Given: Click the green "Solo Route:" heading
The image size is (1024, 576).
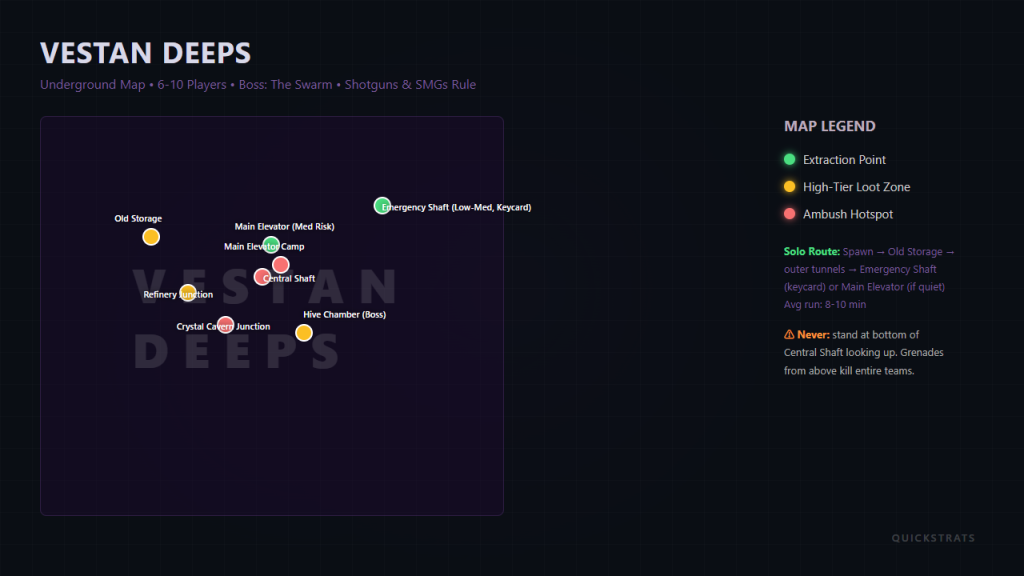Looking at the screenshot, I should coord(812,251).
